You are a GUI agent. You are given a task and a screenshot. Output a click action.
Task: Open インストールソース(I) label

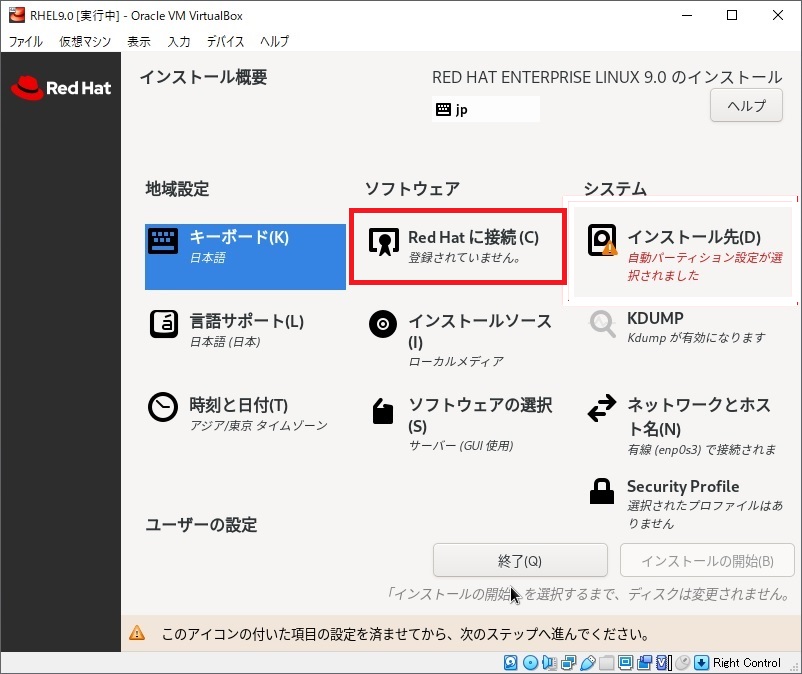[x=480, y=331]
